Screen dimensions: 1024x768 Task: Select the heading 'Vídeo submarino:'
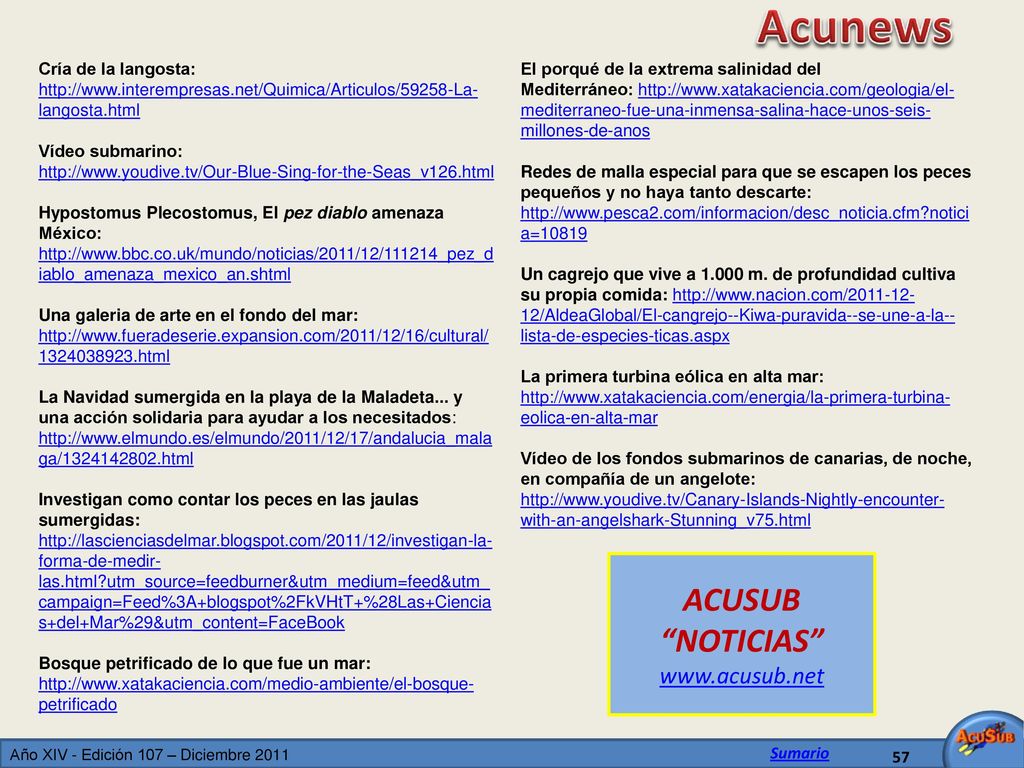tap(110, 152)
